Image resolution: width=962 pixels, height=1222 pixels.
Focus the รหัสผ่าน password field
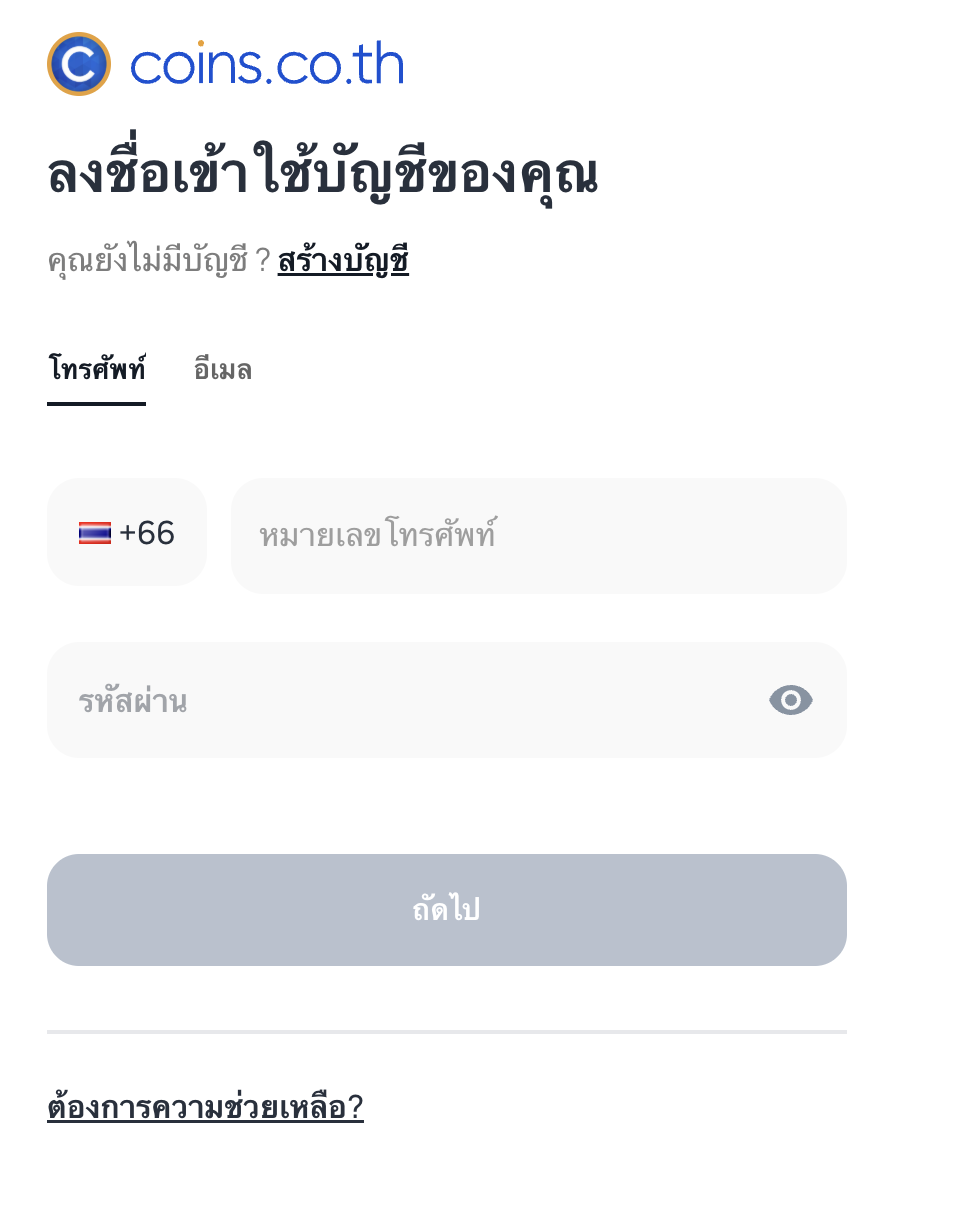pos(400,700)
